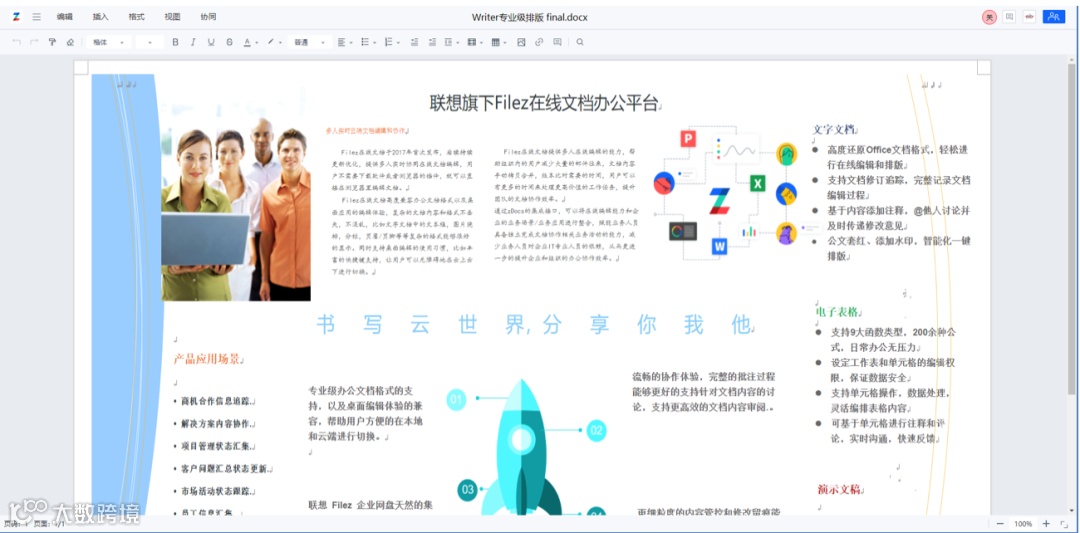Click the bullet 商机合作信息追踪

pos(217,401)
